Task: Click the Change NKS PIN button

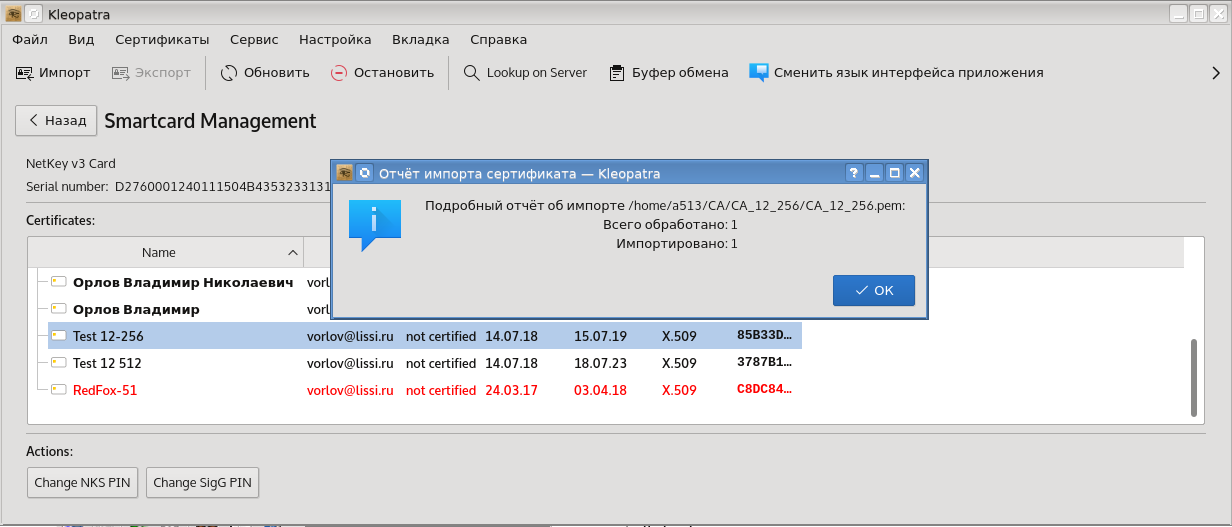Action: point(82,482)
